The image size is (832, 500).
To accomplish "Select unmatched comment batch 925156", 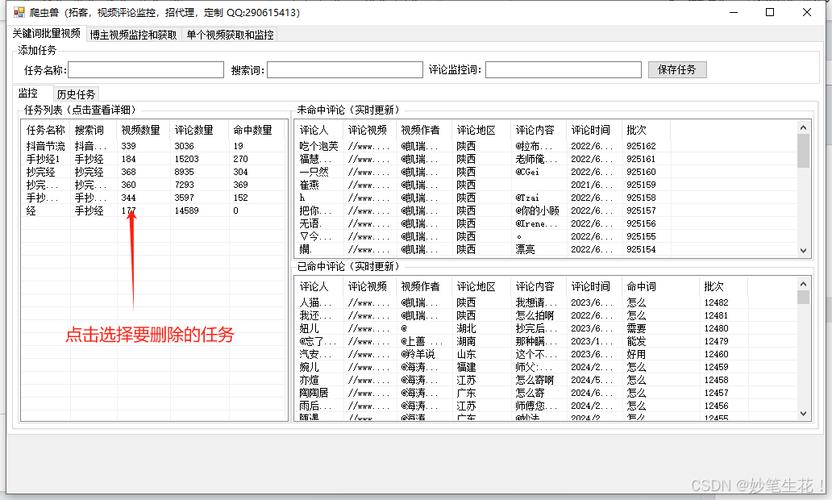I will [545, 223].
